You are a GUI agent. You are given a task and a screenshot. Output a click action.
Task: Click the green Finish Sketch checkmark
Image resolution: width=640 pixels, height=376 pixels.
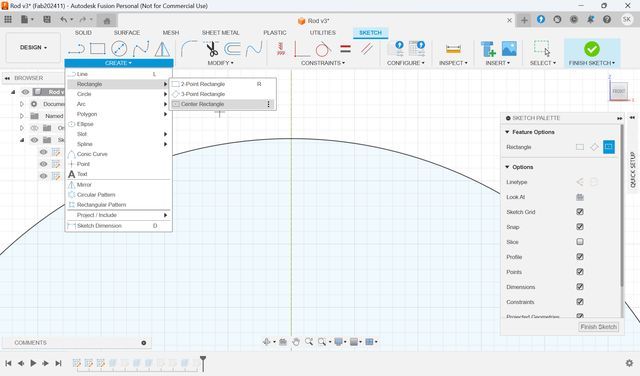tap(592, 49)
